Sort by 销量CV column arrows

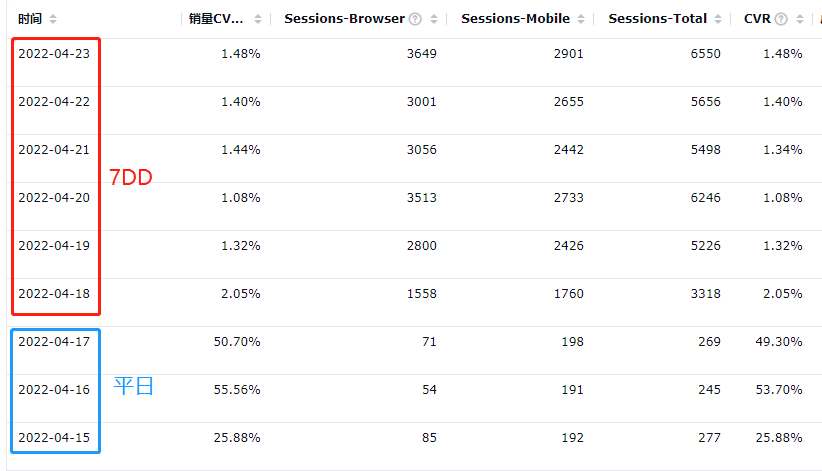257,19
